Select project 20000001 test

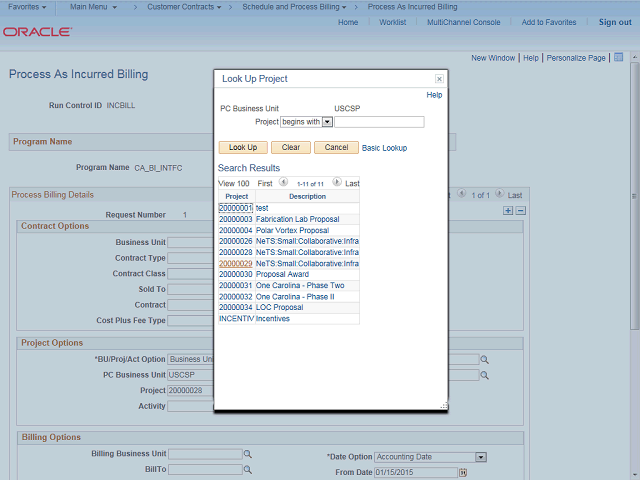coord(236,208)
